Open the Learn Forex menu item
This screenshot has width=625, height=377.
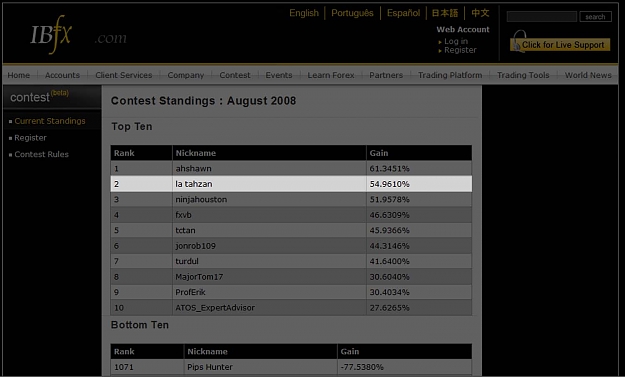click(331, 75)
